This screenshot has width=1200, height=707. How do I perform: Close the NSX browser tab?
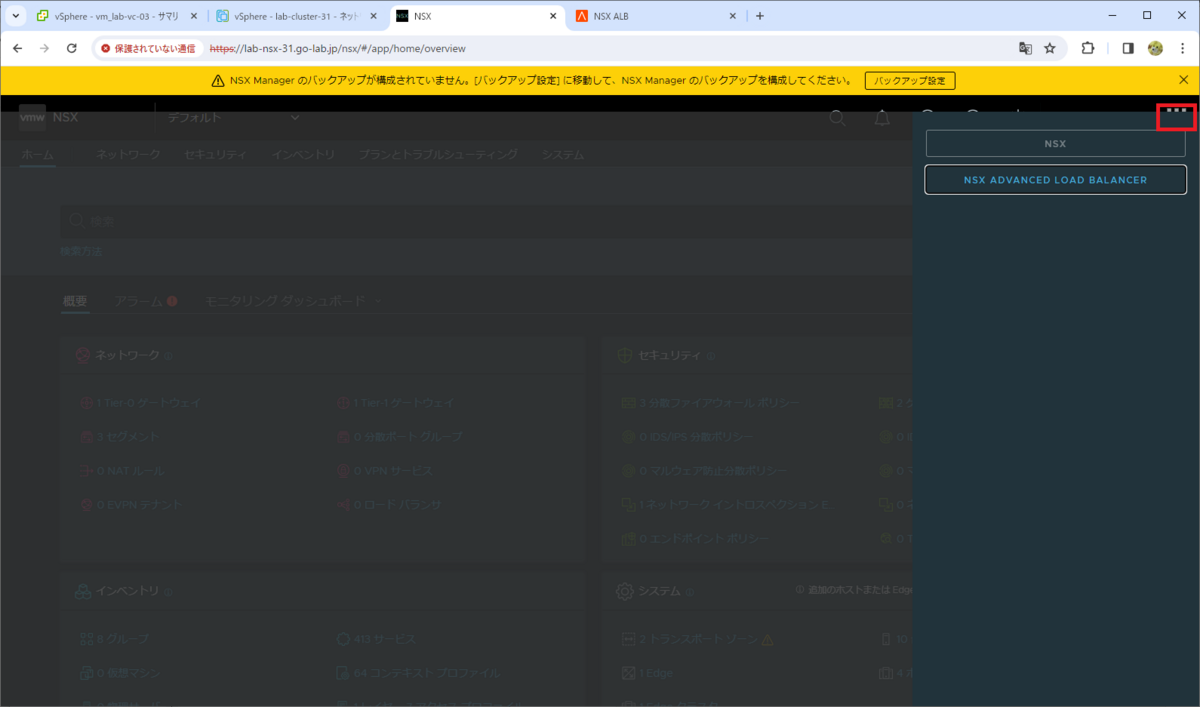553,16
